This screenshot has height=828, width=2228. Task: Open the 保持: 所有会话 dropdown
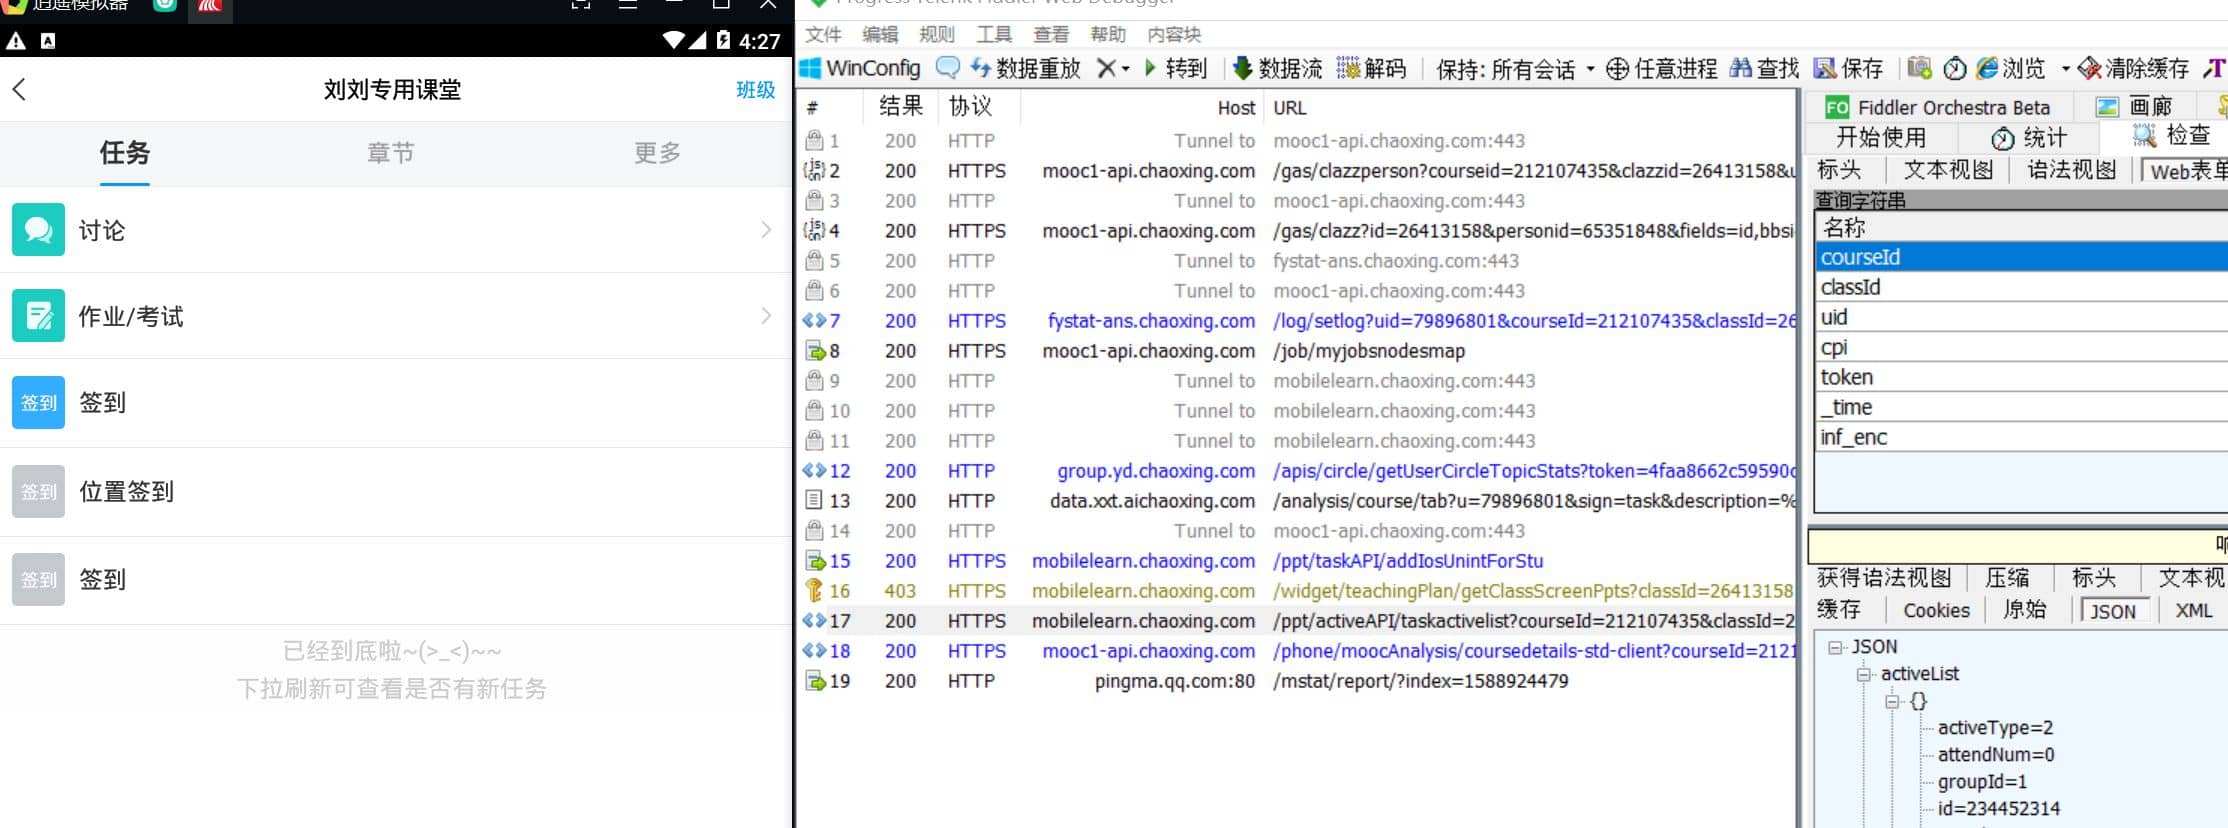1514,69
